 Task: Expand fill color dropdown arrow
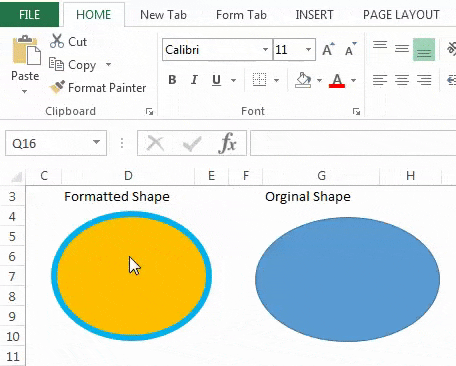[319, 80]
